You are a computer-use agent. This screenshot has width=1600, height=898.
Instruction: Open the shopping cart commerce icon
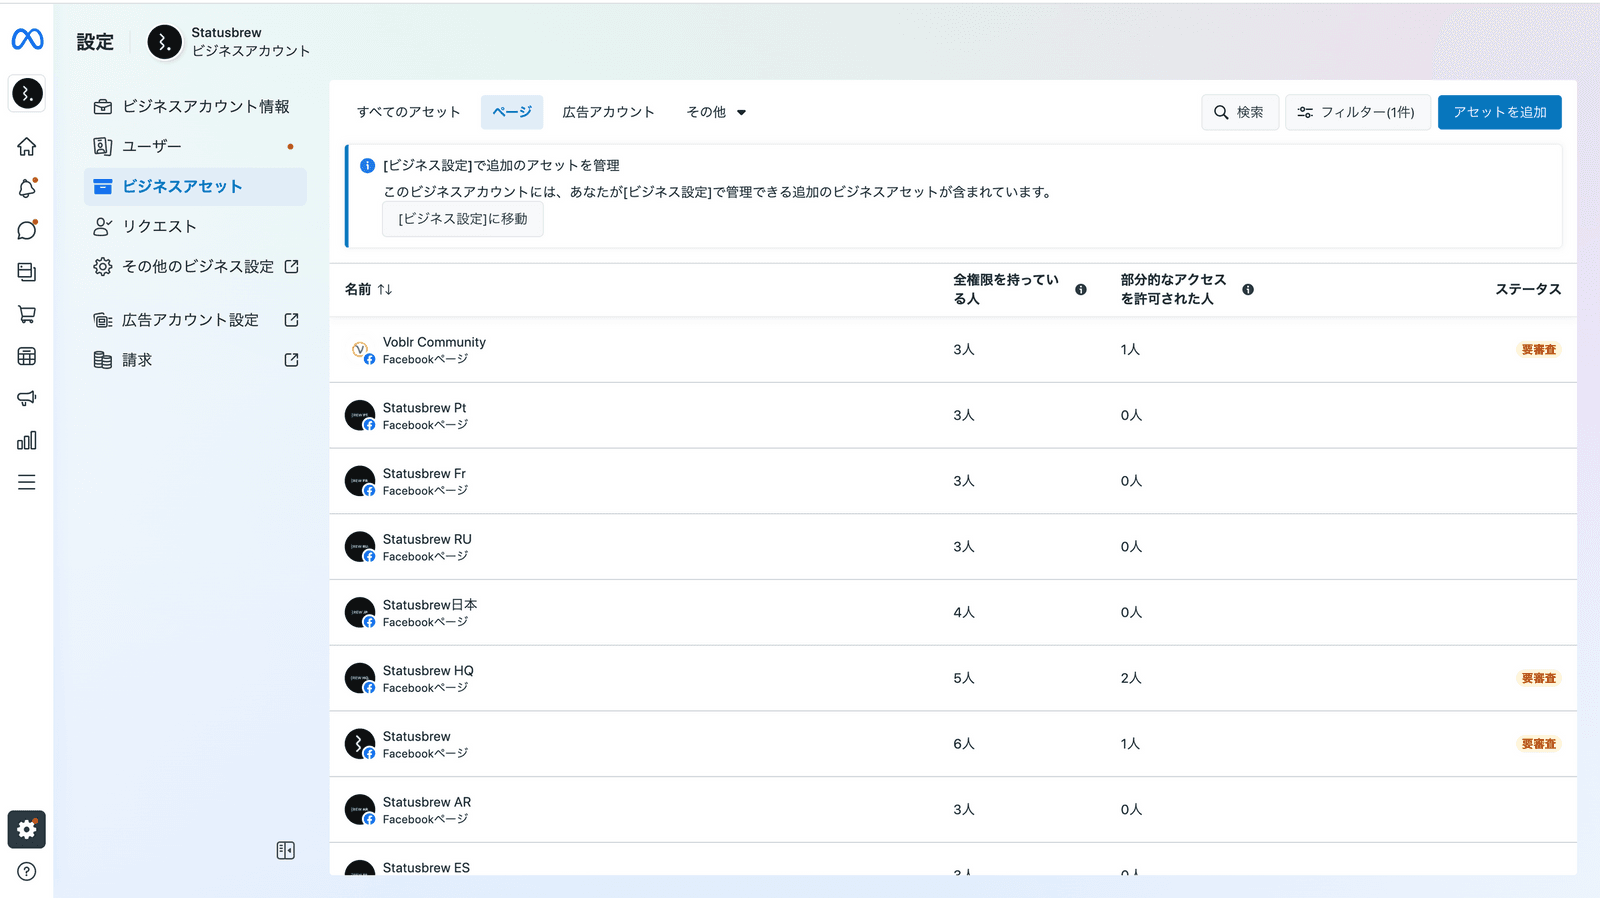tap(27, 314)
